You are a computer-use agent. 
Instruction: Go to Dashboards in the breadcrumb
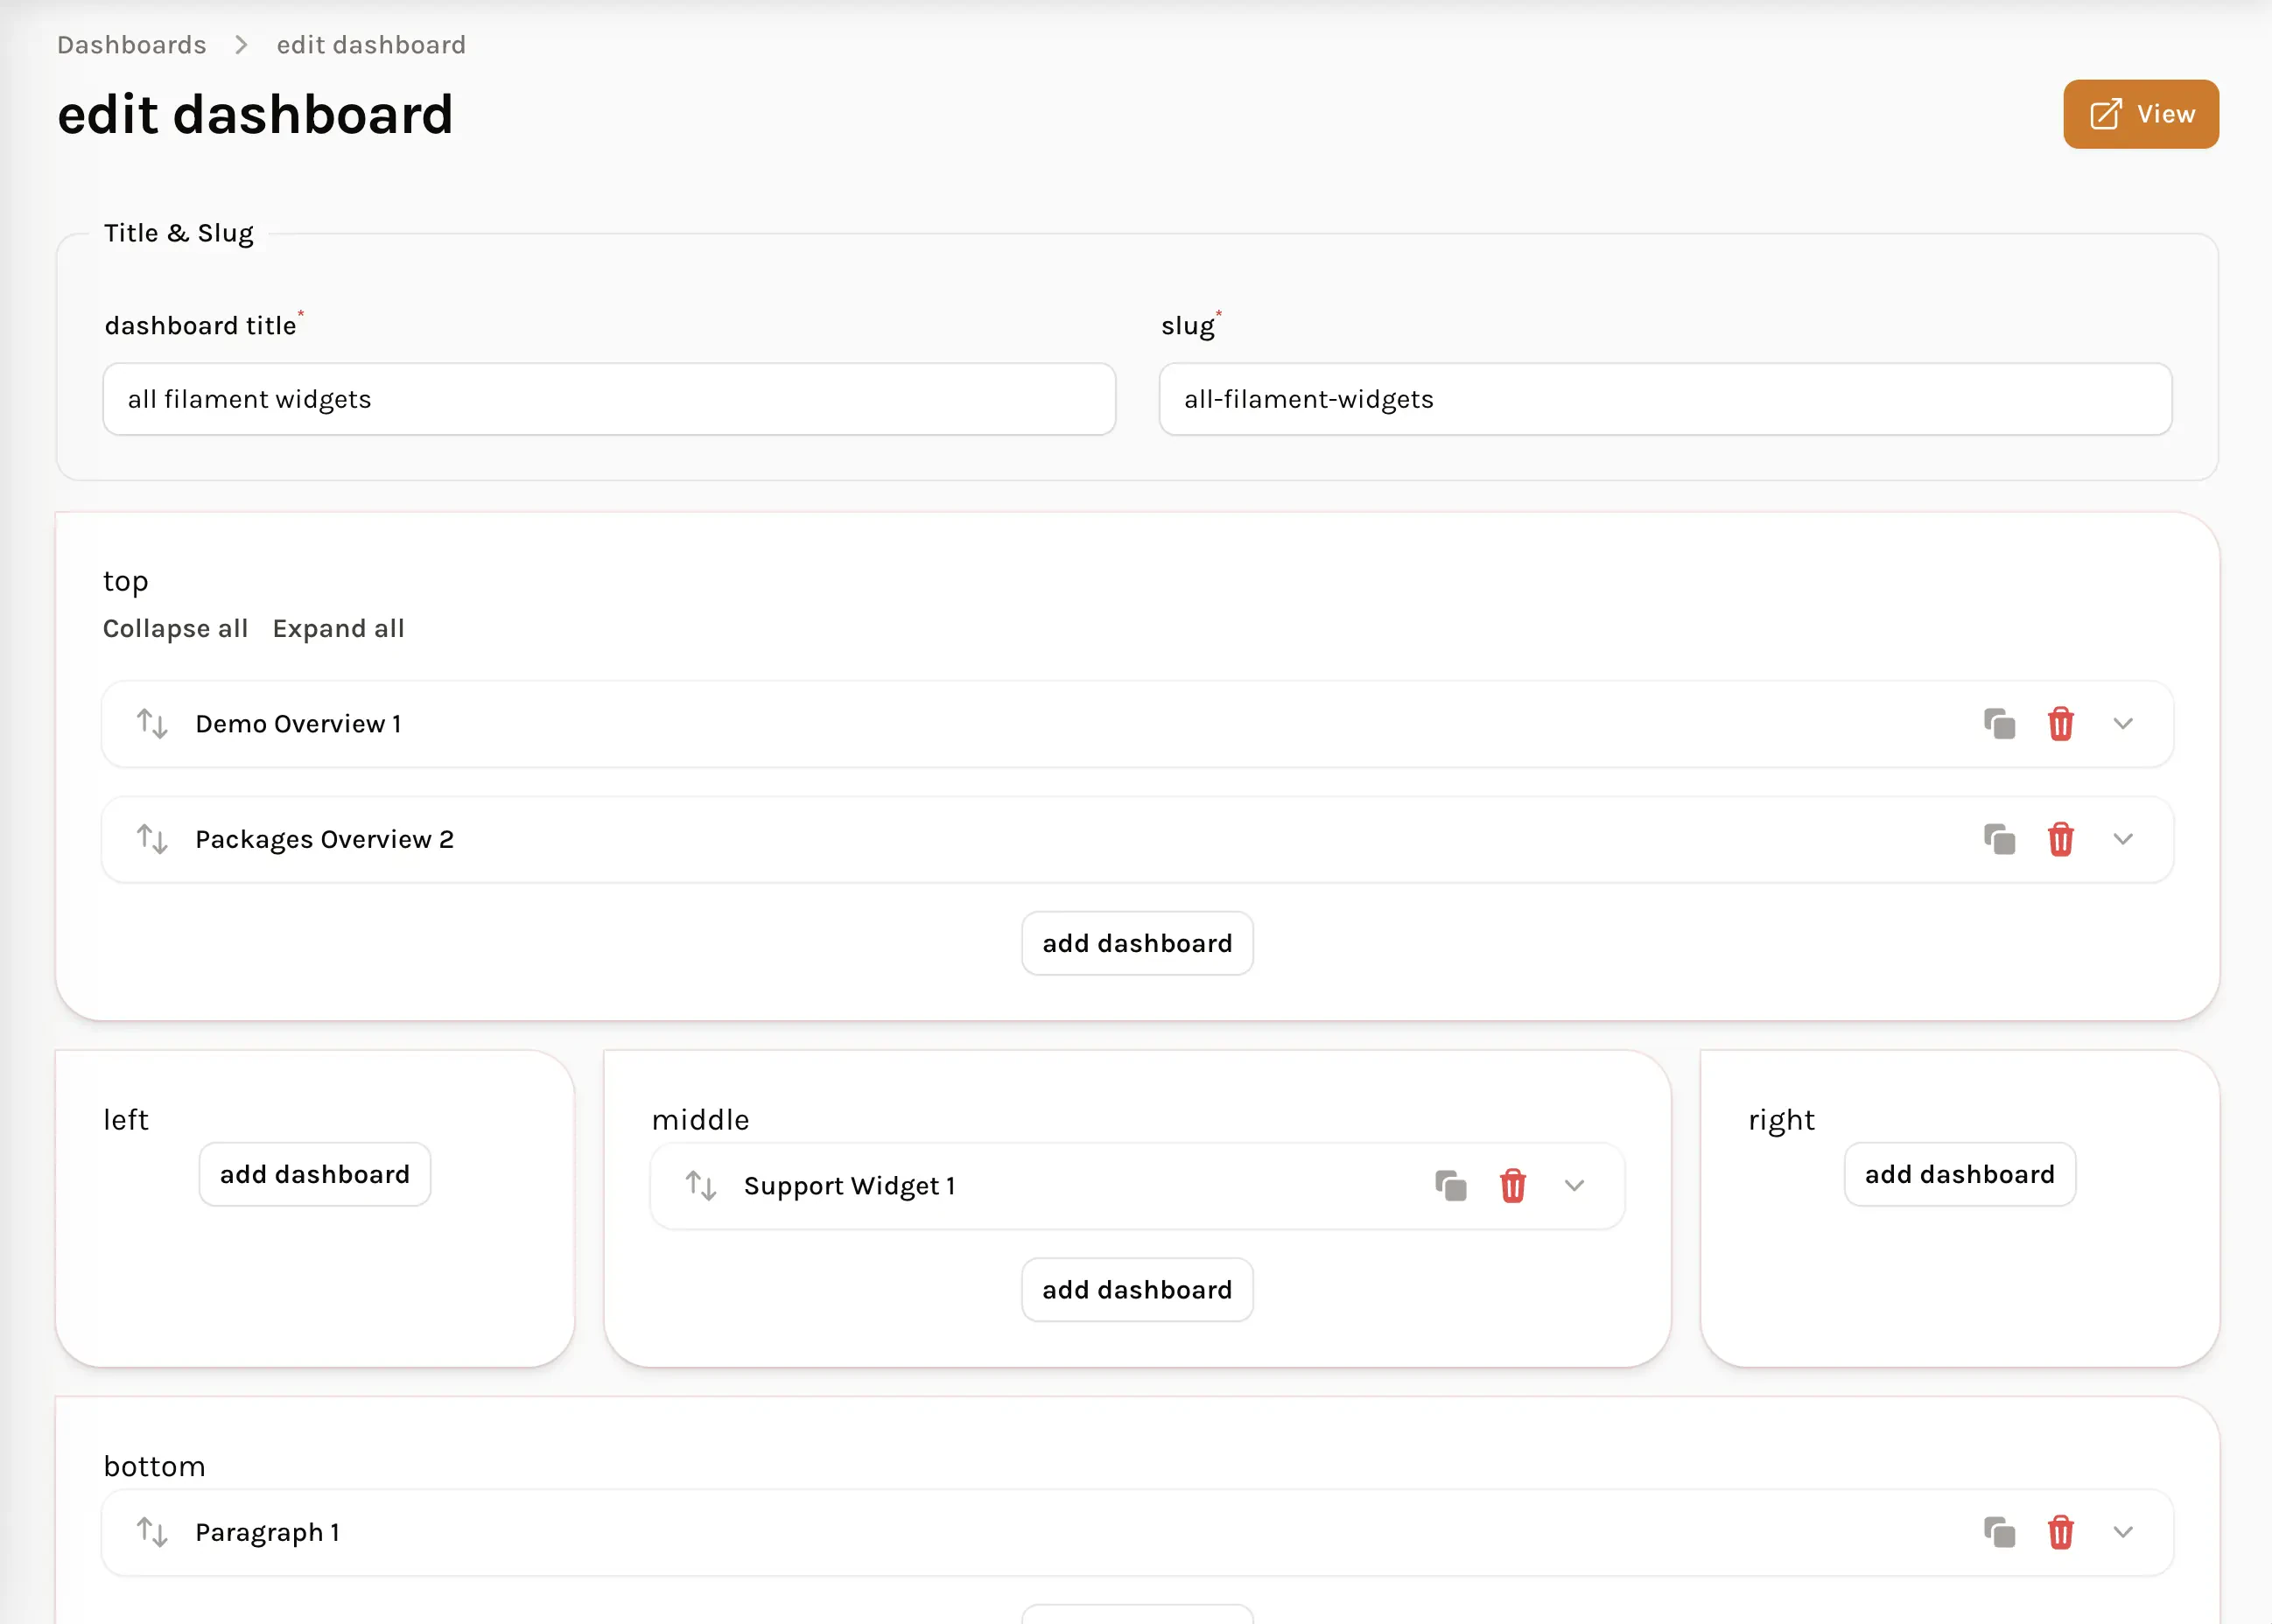pos(132,45)
